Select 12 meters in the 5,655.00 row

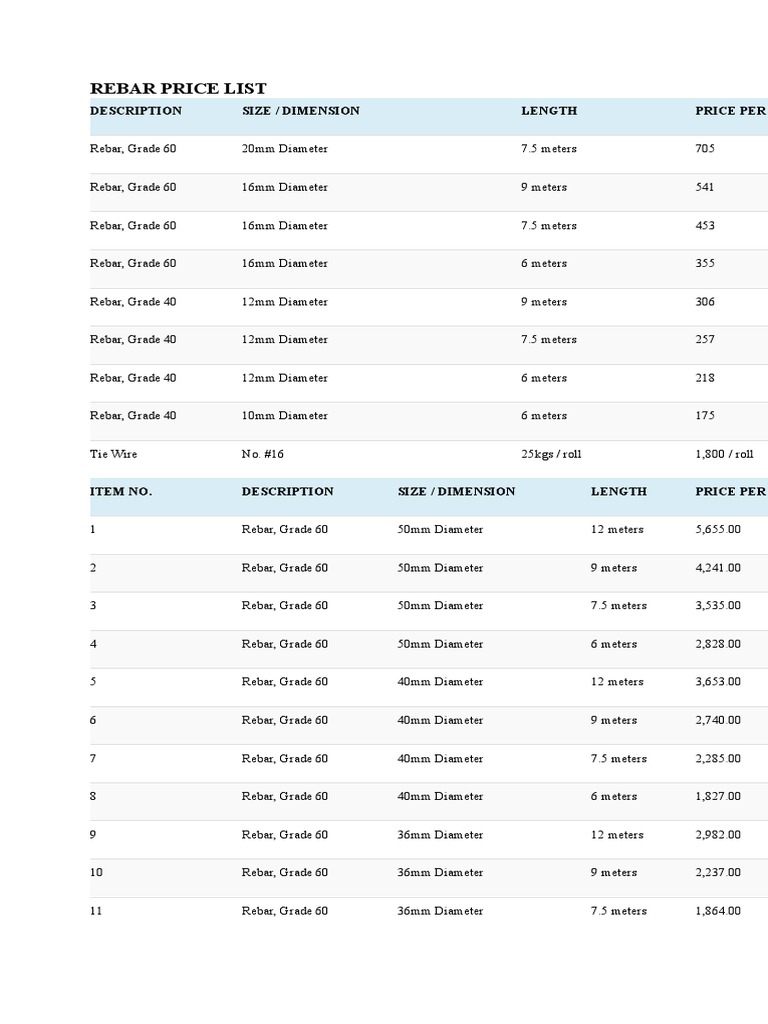pos(617,529)
